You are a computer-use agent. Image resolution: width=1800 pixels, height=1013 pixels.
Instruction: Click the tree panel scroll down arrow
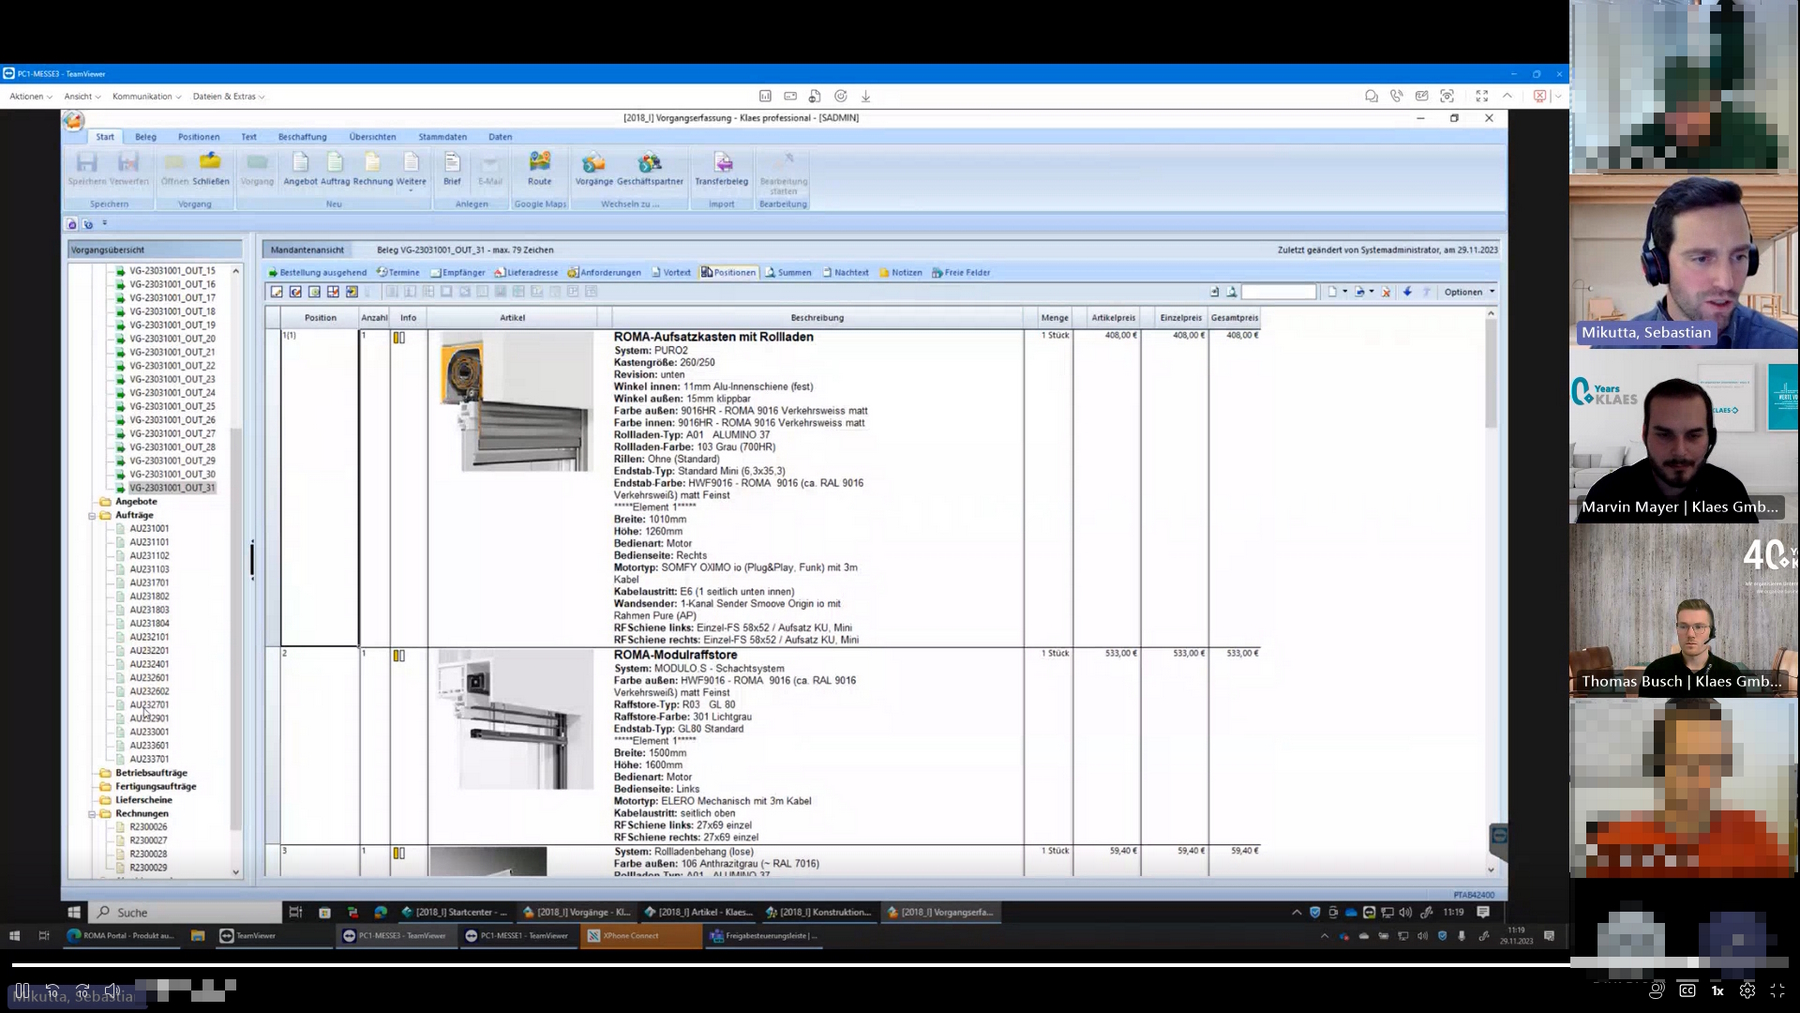point(236,872)
